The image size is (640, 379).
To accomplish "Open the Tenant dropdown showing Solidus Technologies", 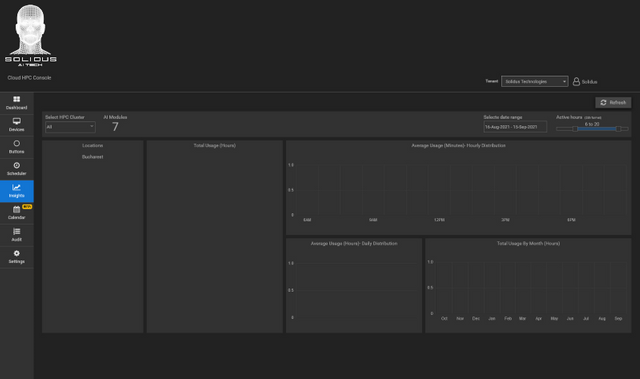I will coord(534,82).
